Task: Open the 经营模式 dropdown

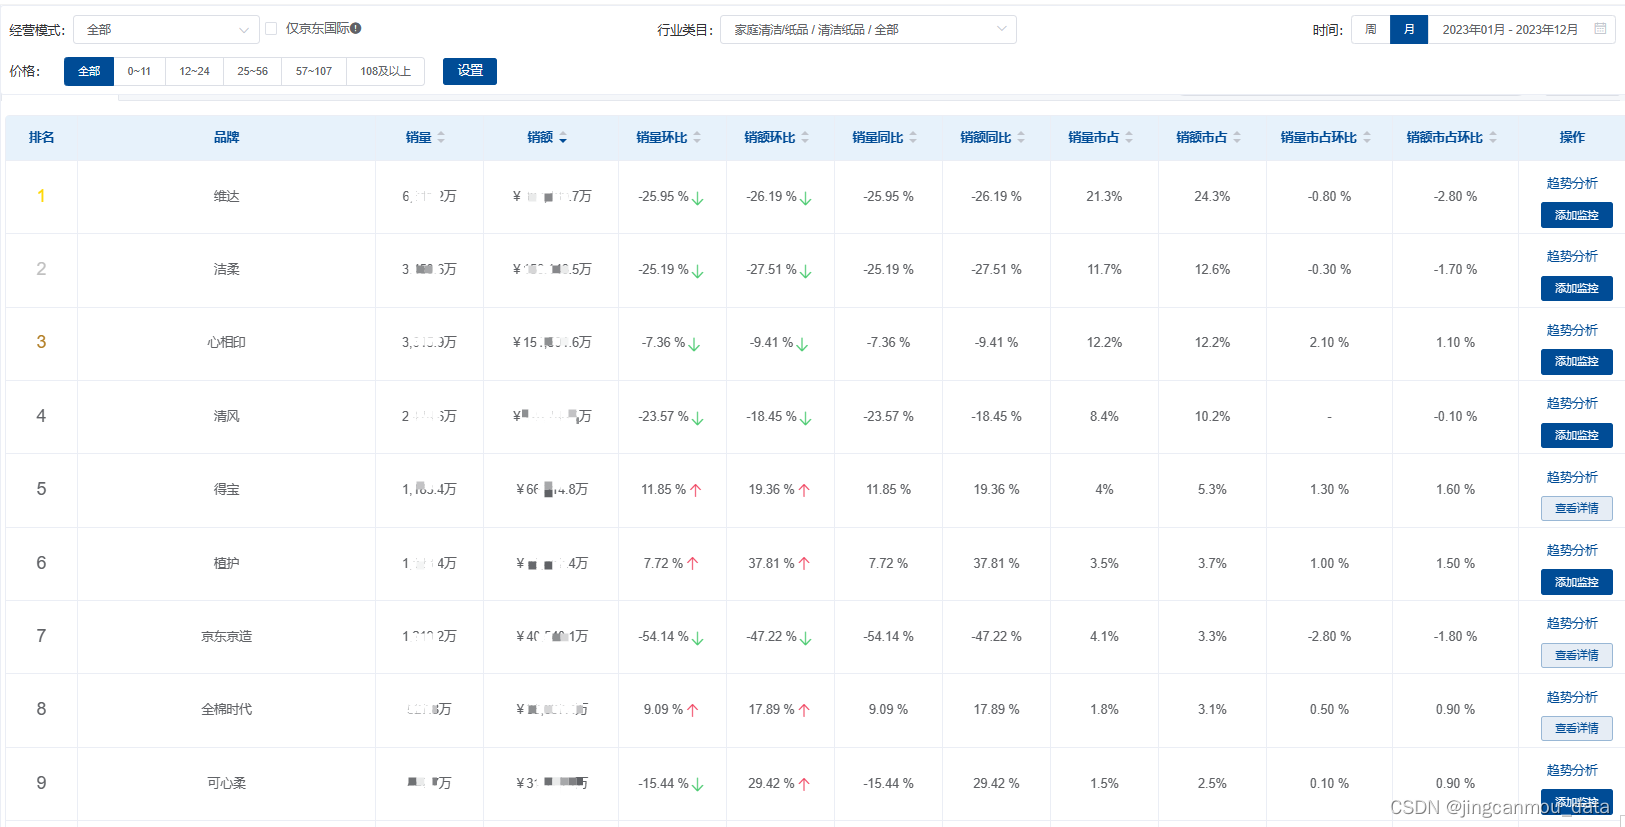Action: tap(166, 30)
